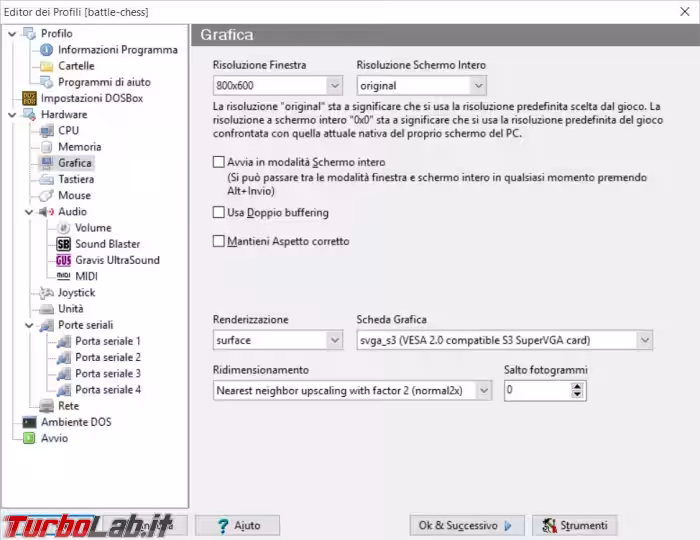Select MIDI tree item

pyautogui.click(x=87, y=277)
